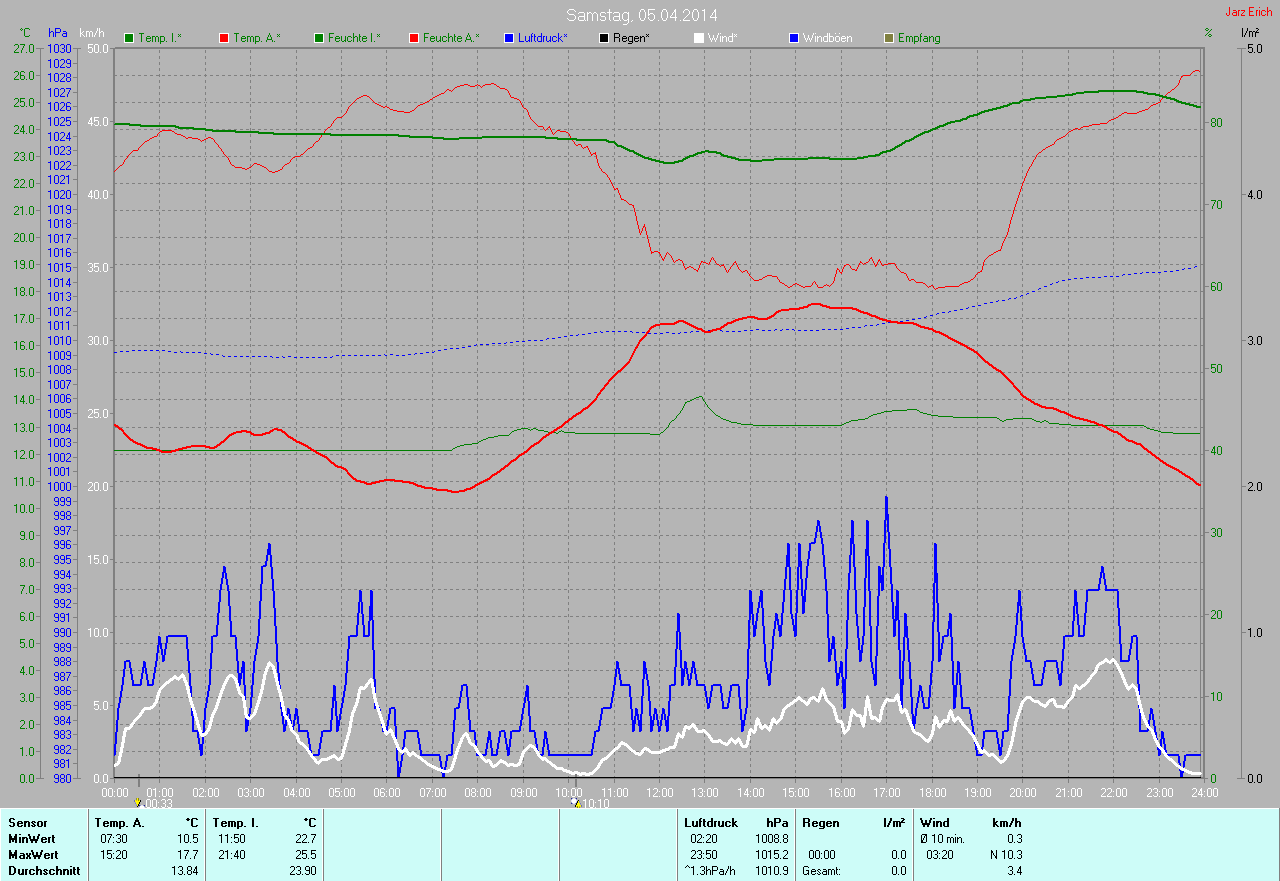1280x881 pixels.
Task: Click the 'Temp. I.' column header in the table
Action: tap(235, 823)
